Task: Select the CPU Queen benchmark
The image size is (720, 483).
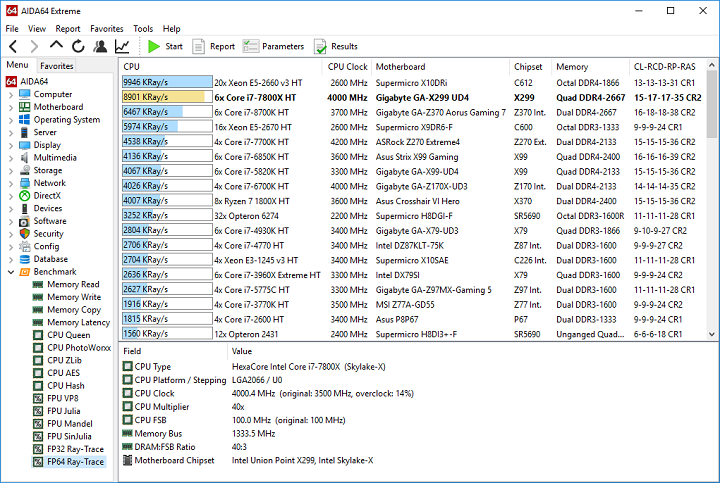Action: (68, 335)
